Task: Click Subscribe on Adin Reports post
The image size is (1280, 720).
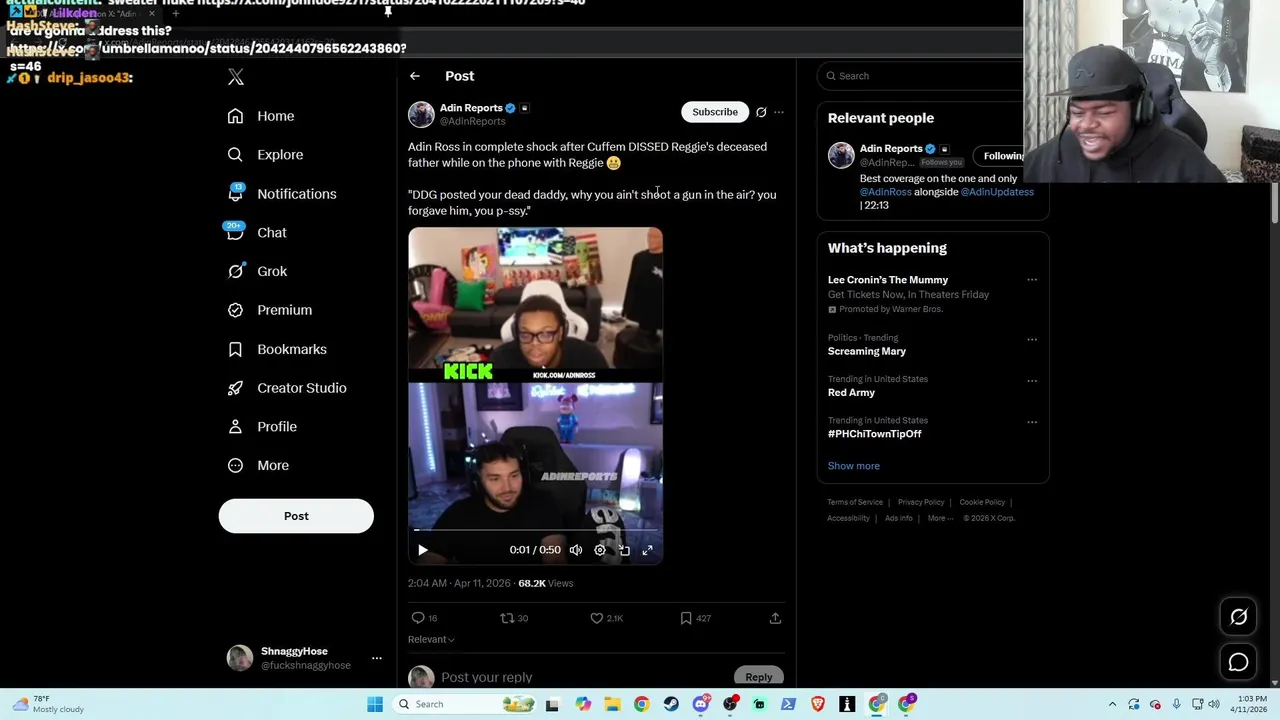Action: (715, 112)
